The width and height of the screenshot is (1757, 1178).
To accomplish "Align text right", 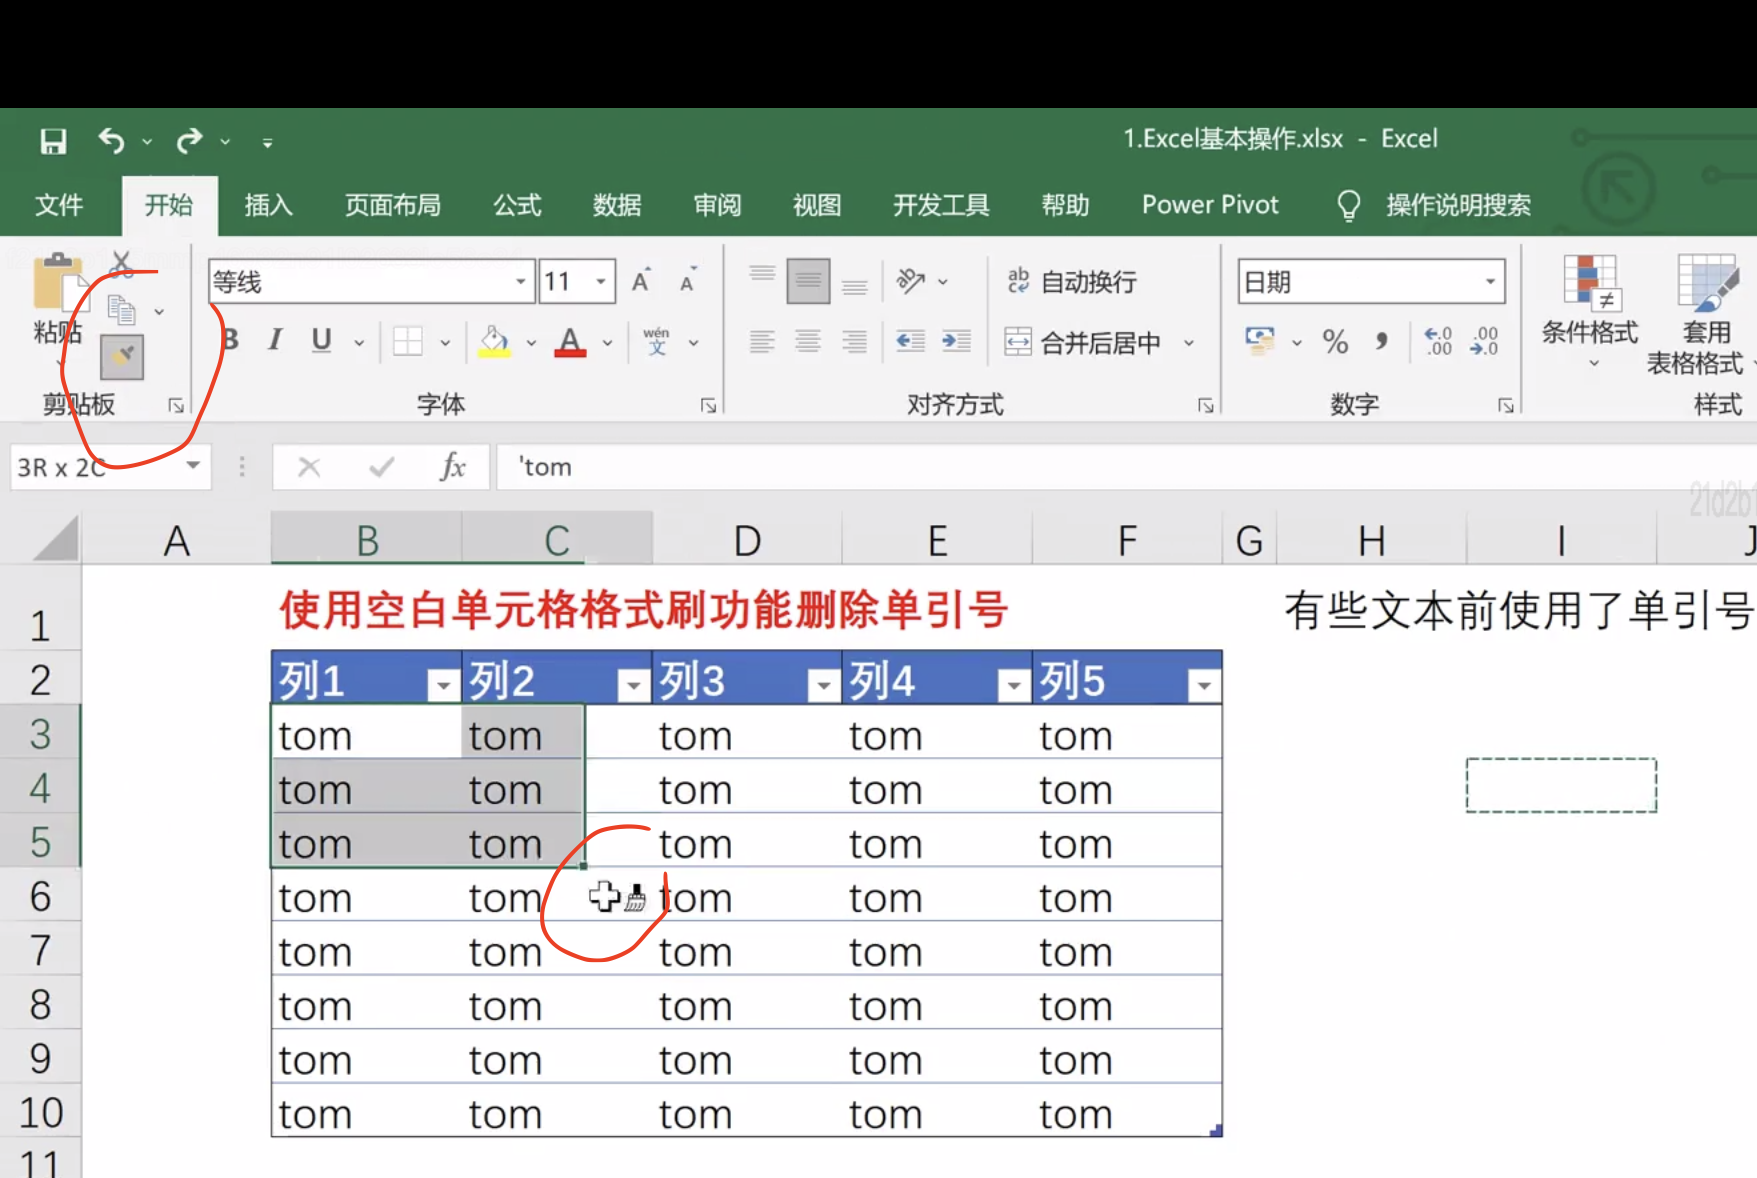I will pyautogui.click(x=854, y=342).
